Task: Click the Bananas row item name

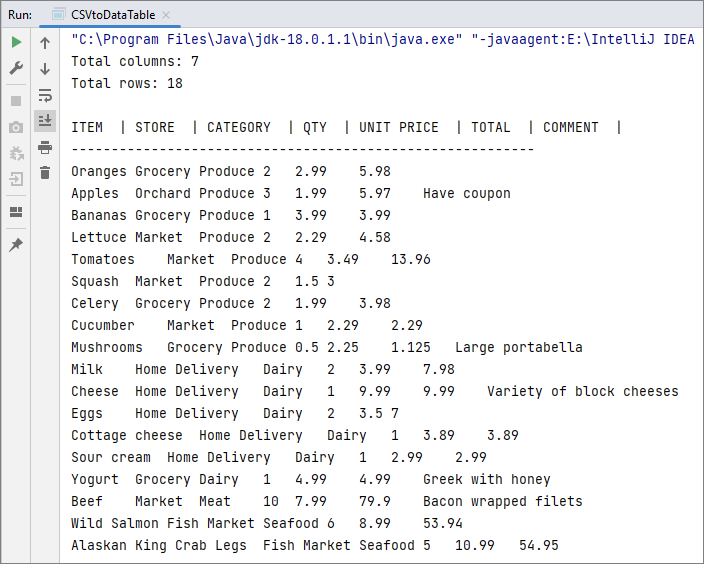Action: [x=99, y=216]
